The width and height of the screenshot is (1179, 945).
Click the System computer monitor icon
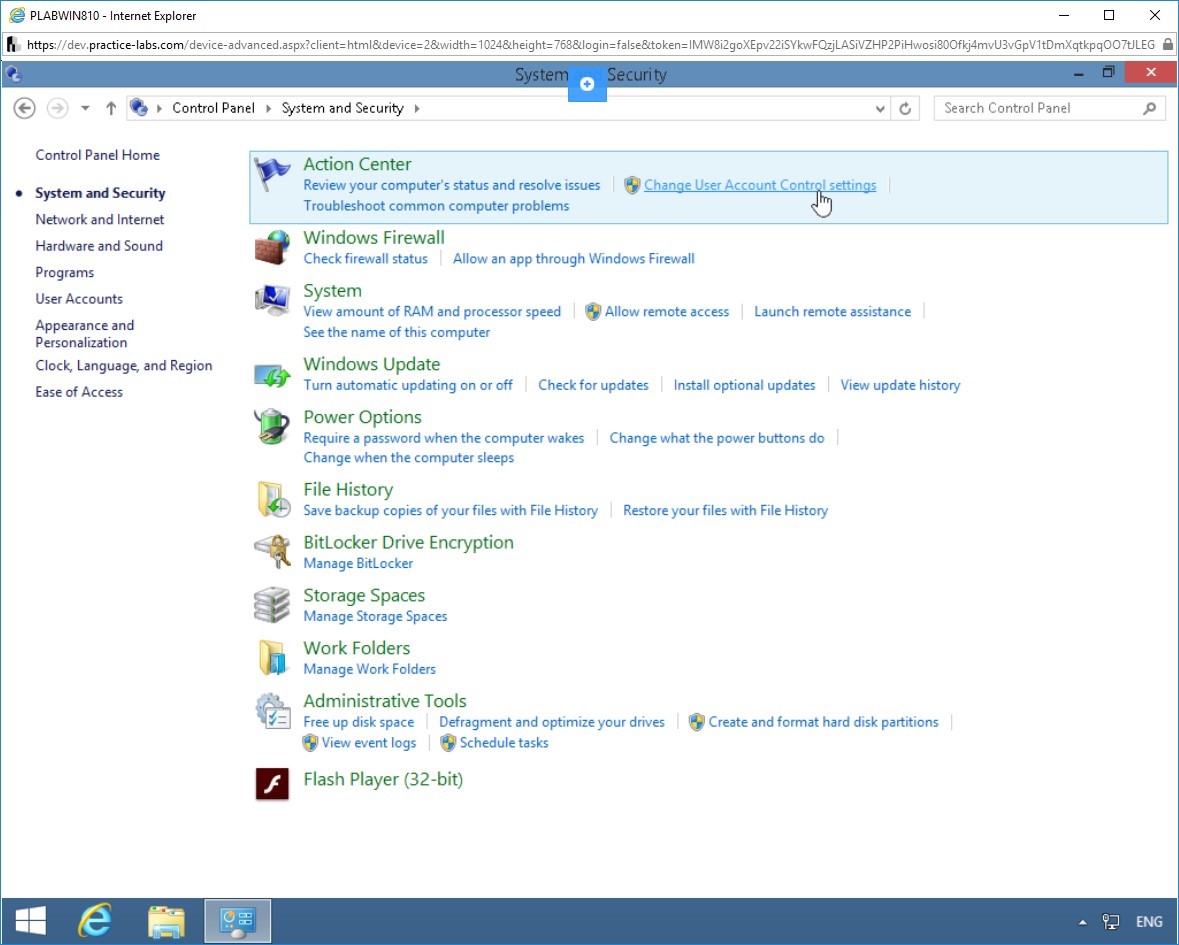click(x=271, y=301)
